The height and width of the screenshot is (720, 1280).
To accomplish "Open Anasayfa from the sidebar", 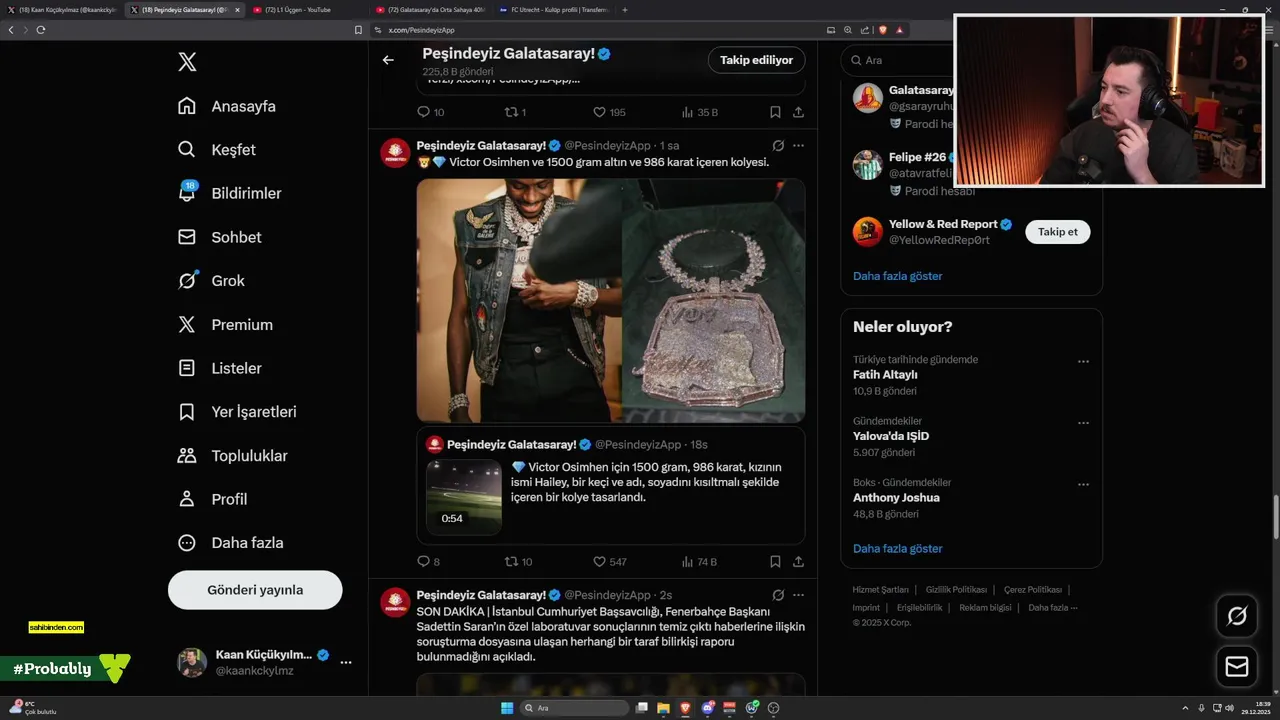I will point(227,106).
